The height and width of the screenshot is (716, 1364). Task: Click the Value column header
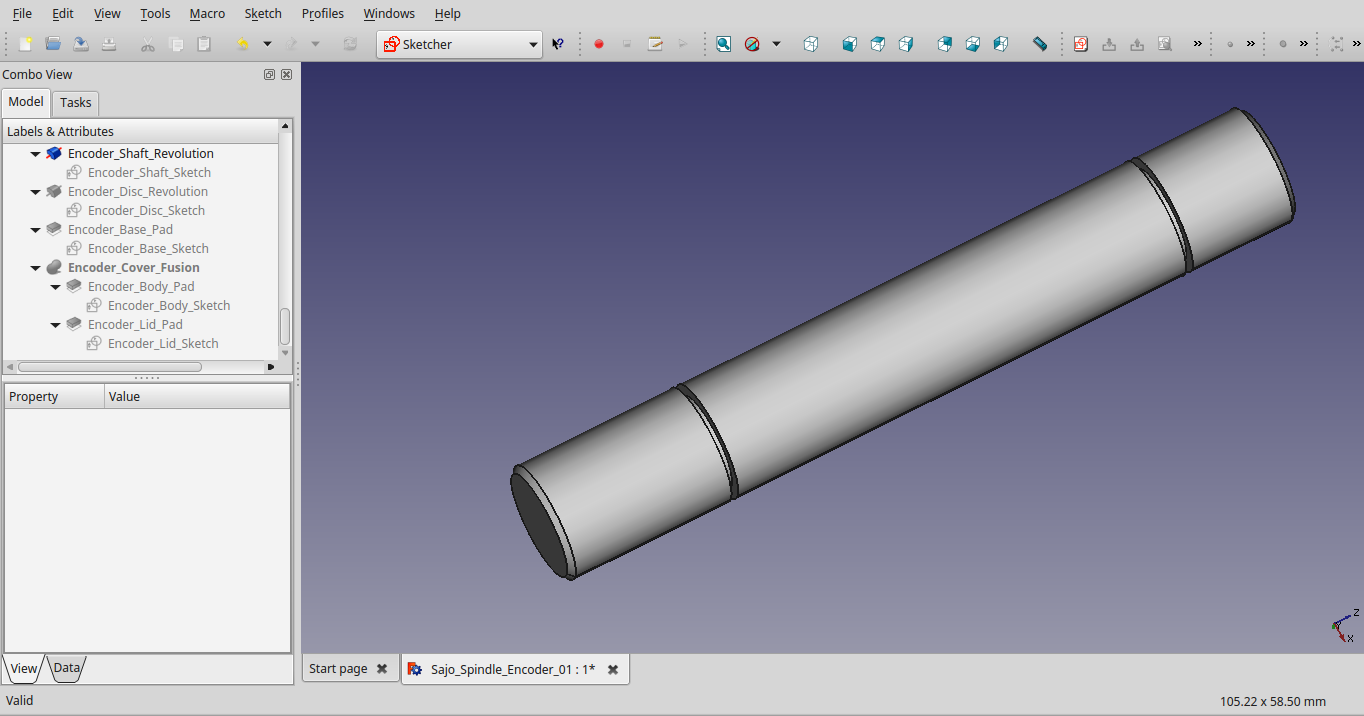198,397
